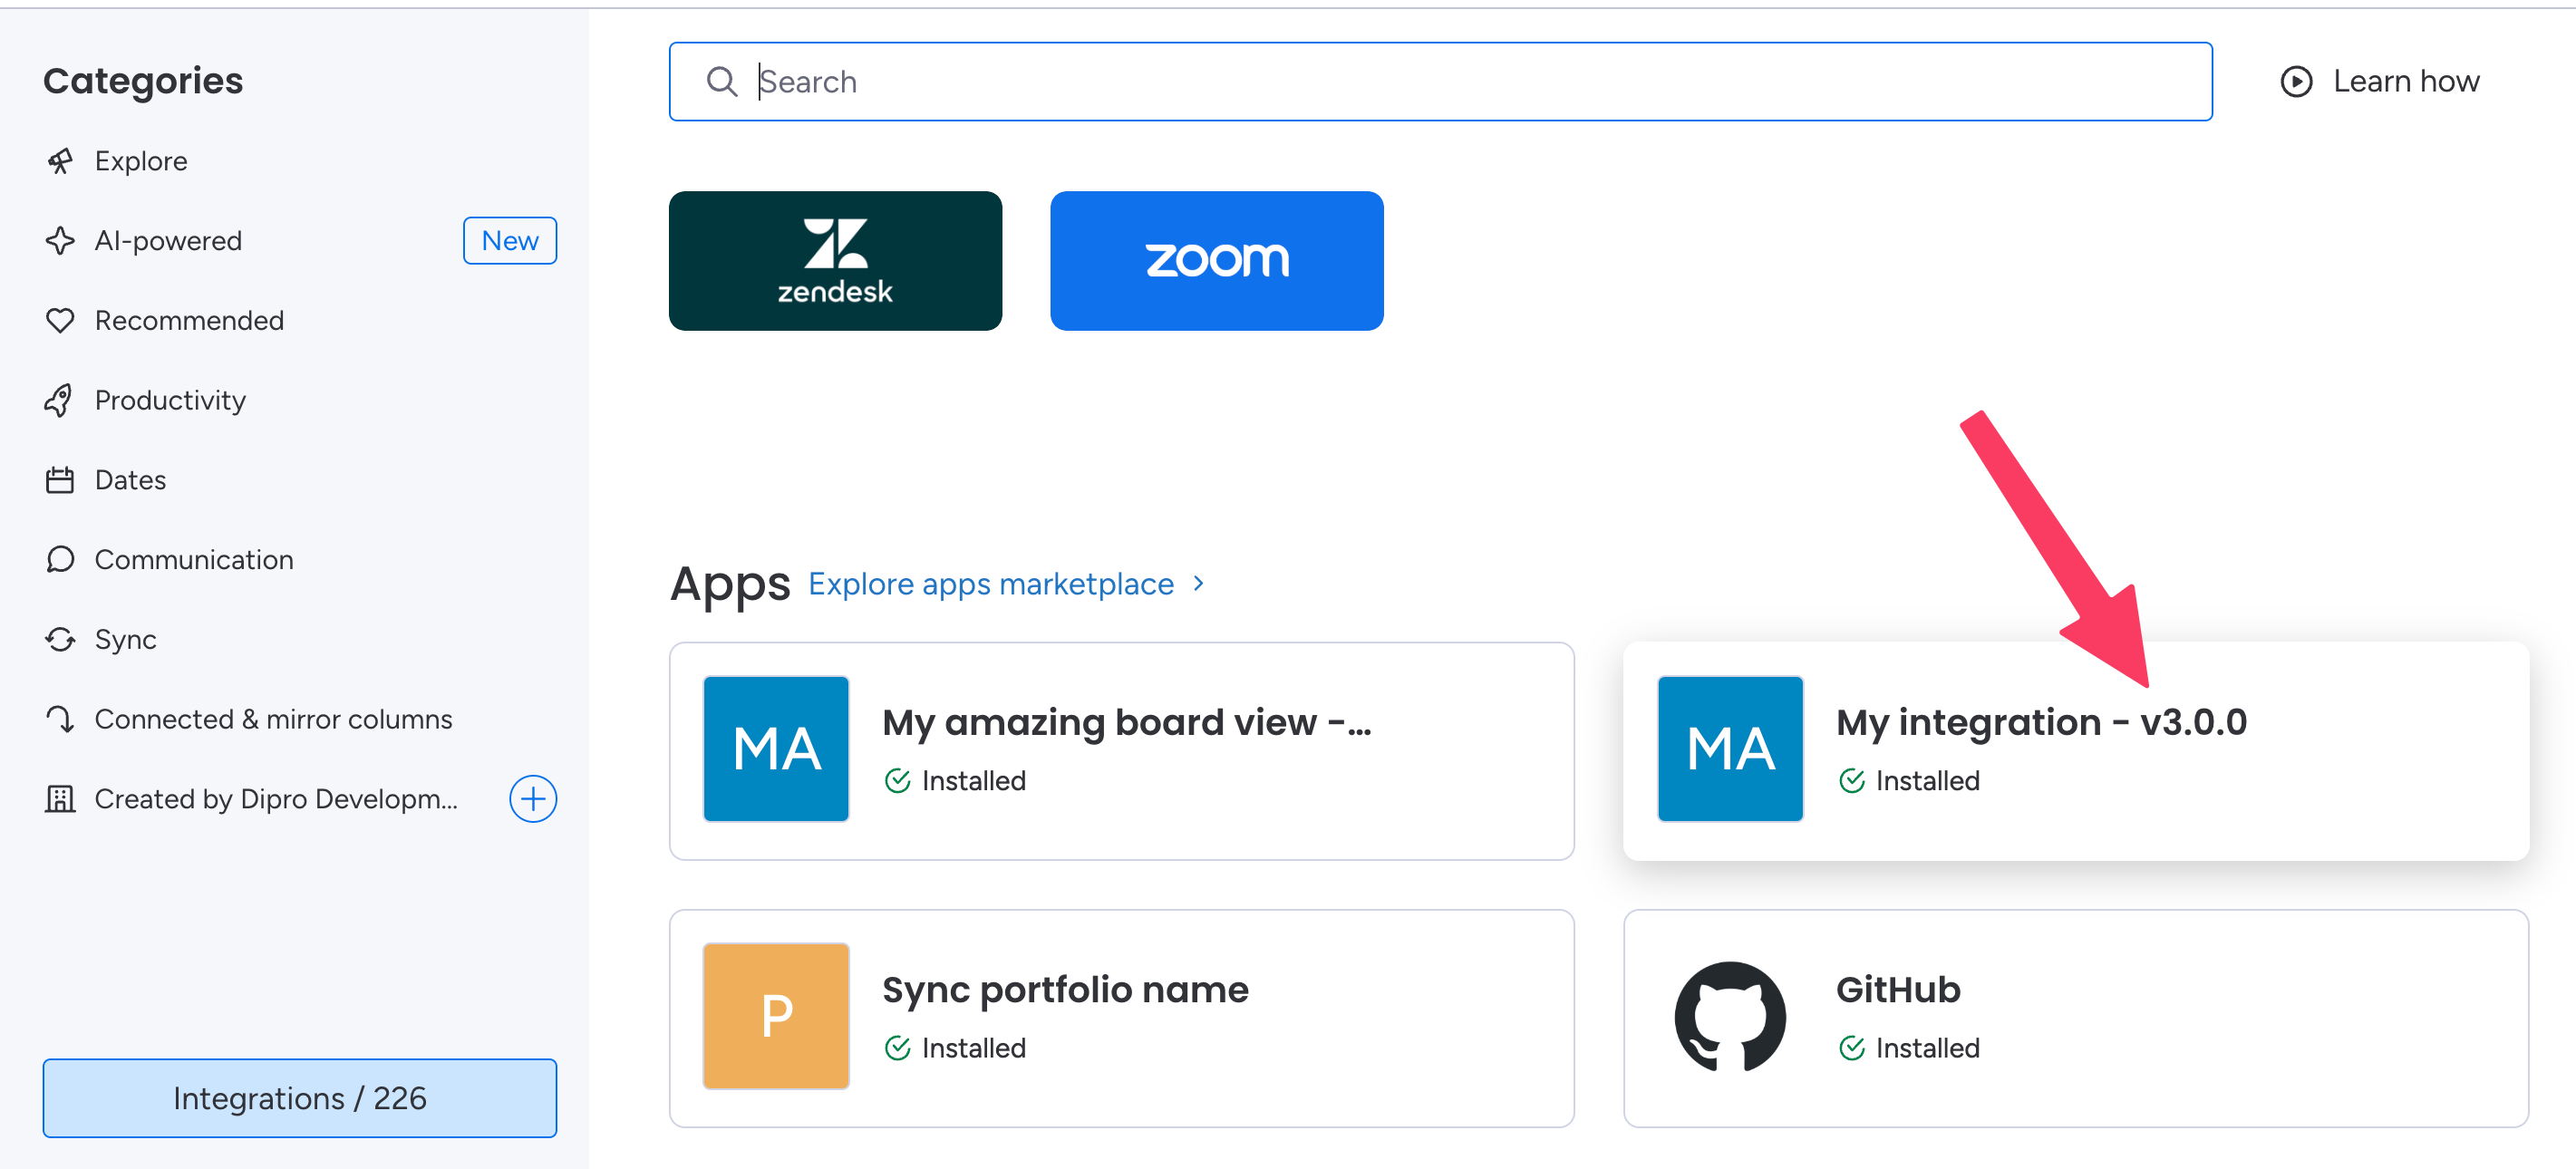Focus the Search input field
The height and width of the screenshot is (1169, 2576).
coord(1440,81)
